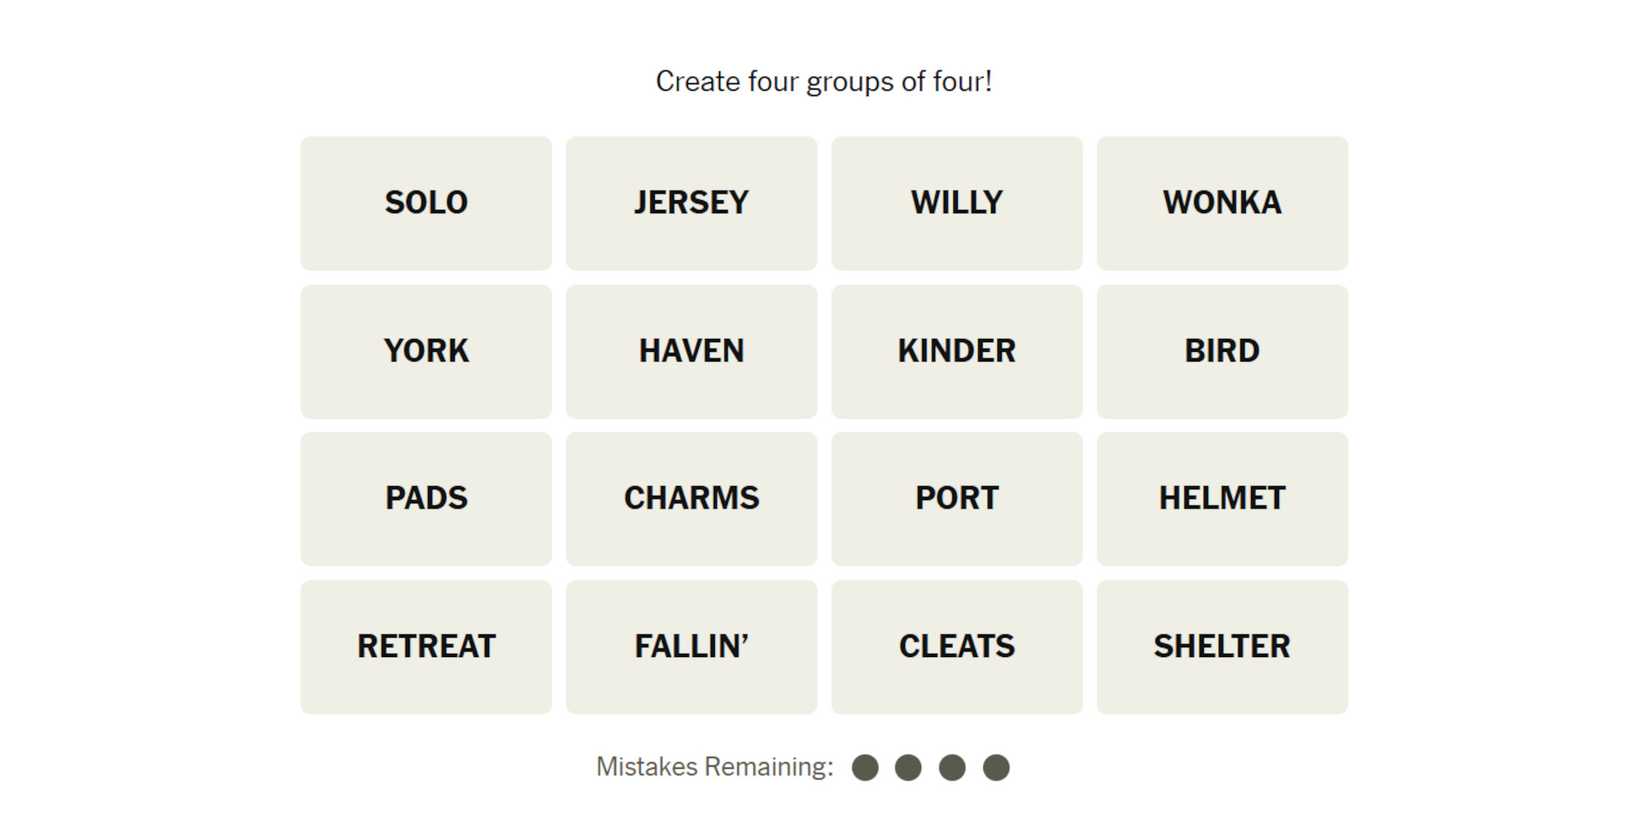Pick the PADS word tile
The image size is (1650, 825).
coord(426,498)
